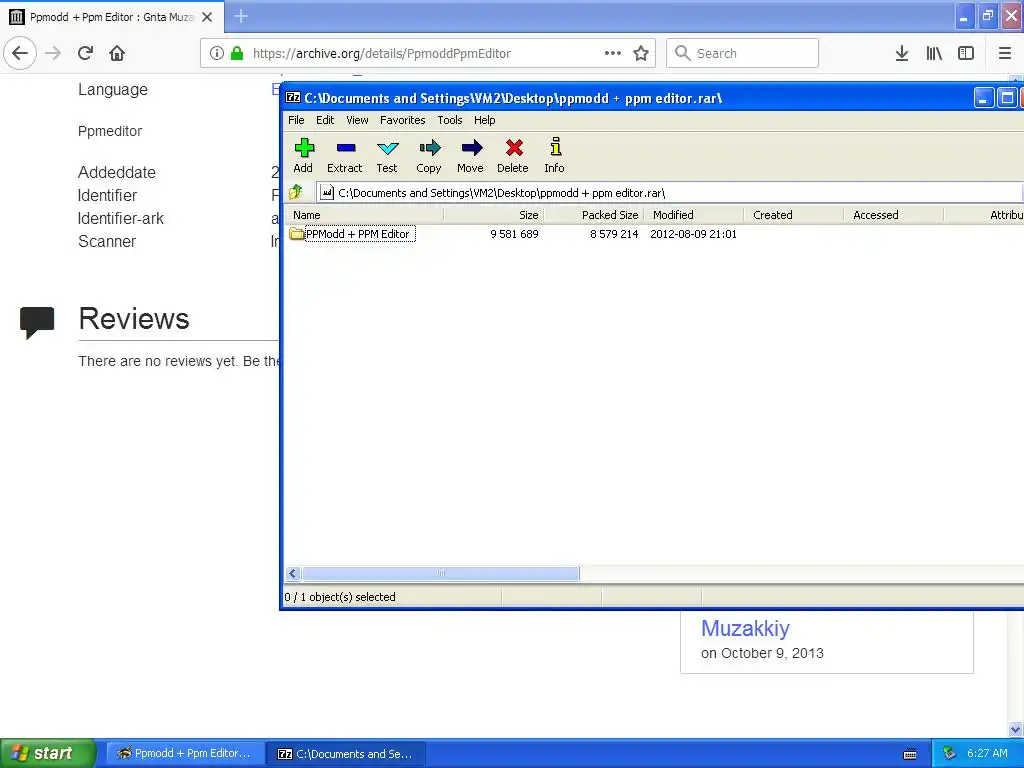This screenshot has height=768, width=1024.
Task: Sort by the Created column header
Action: (793, 215)
